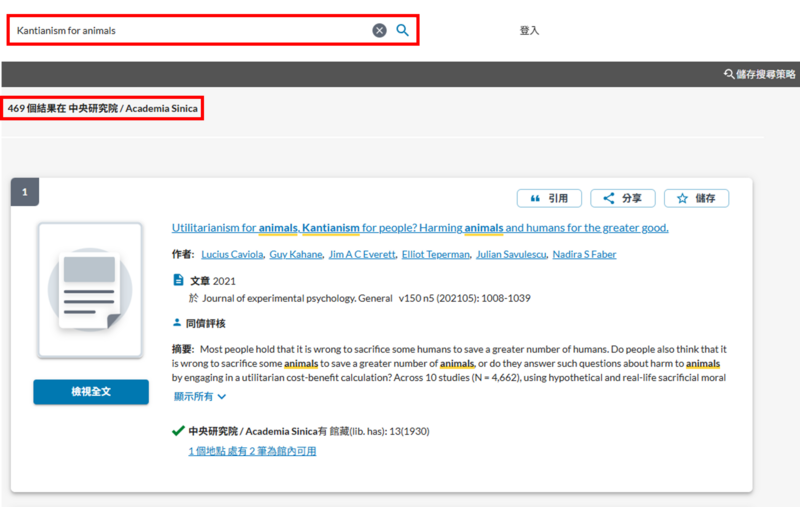Open author Guy Kahane link
This screenshot has width=800, height=507.
(x=296, y=255)
